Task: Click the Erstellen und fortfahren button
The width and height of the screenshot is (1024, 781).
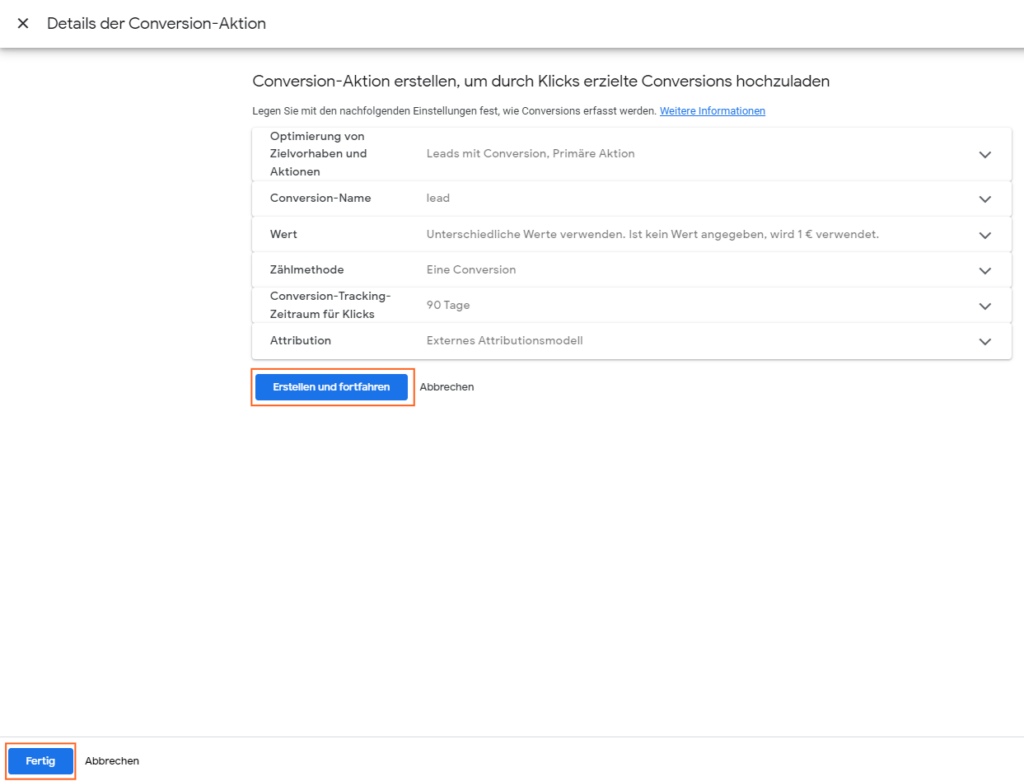Action: [x=331, y=387]
